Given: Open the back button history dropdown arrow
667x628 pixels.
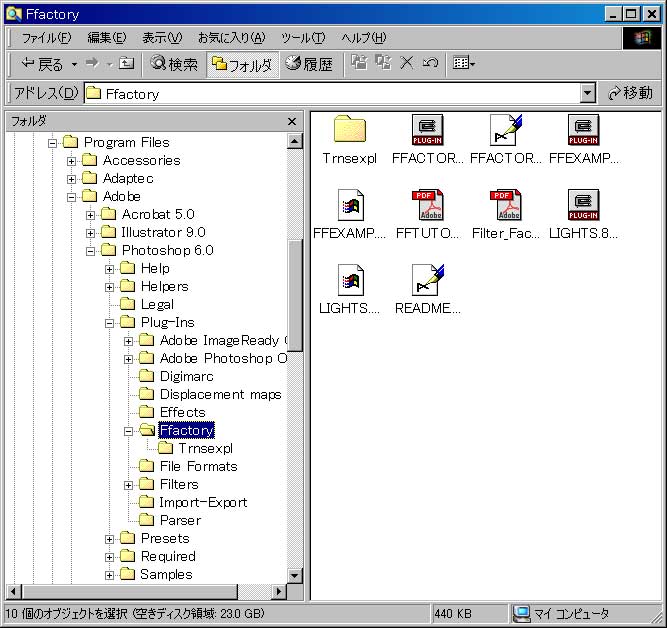Looking at the screenshot, I should 74,64.
